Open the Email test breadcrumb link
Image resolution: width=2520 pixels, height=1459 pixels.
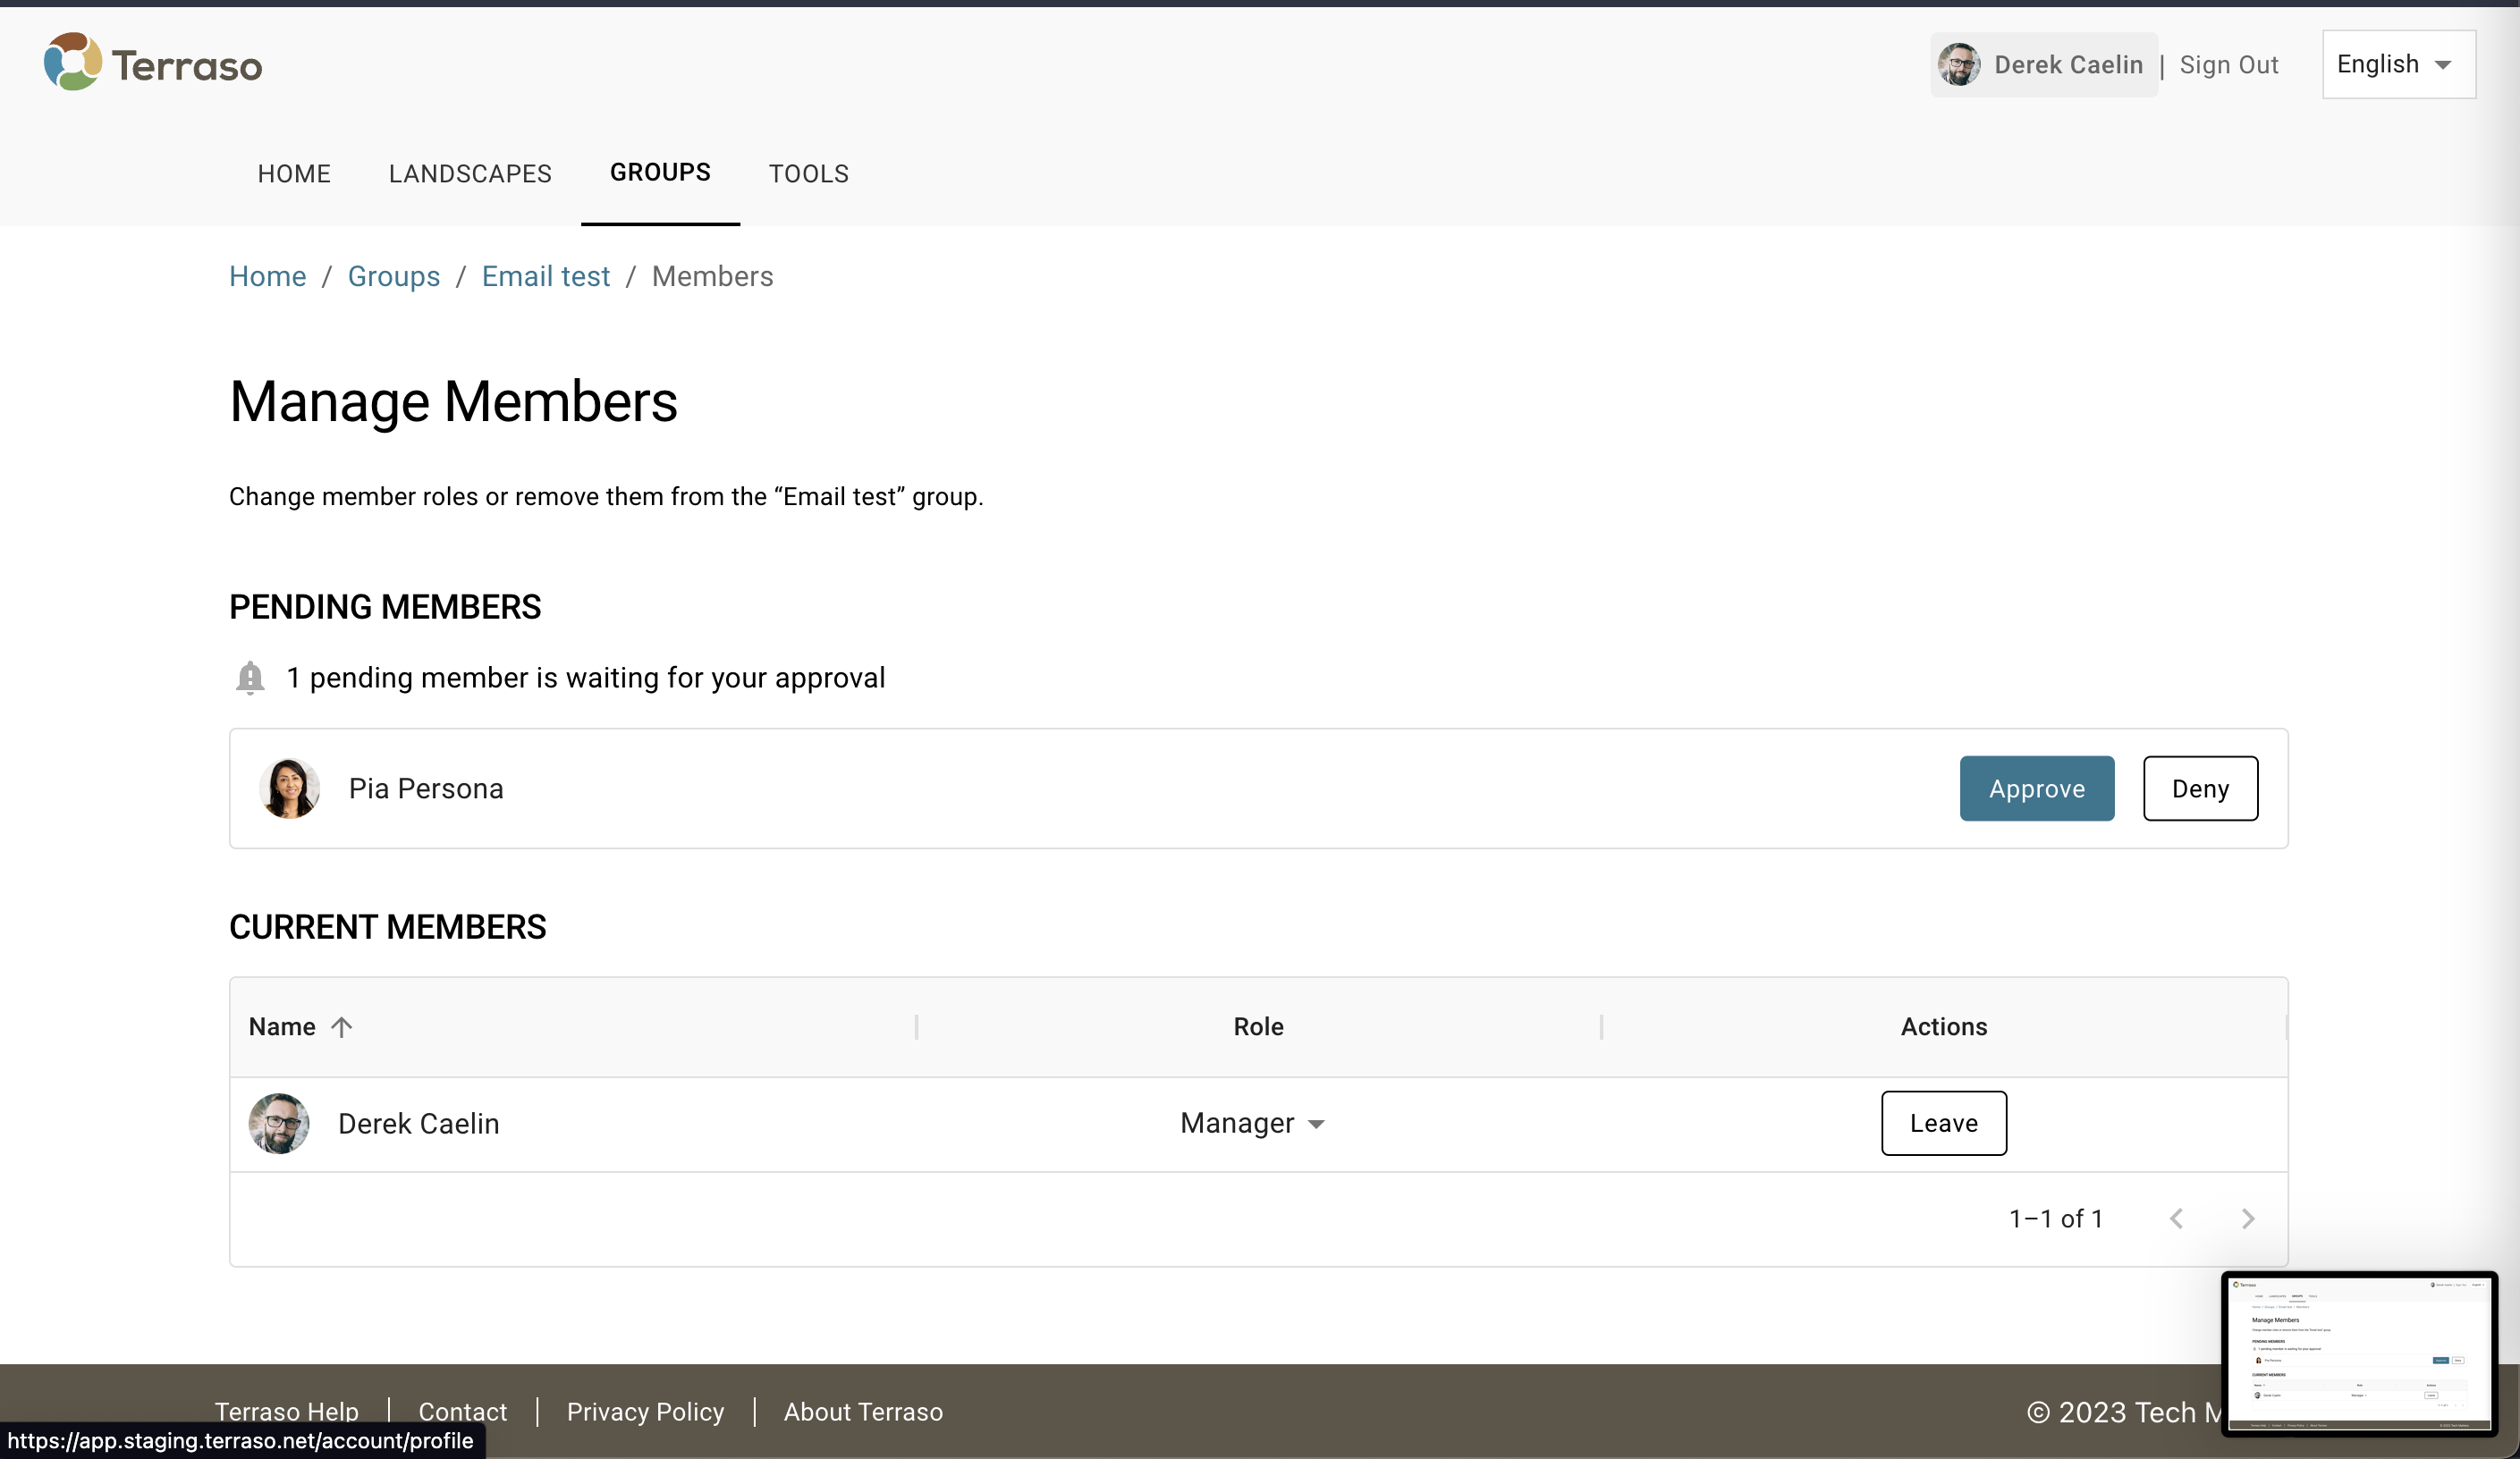(x=545, y=276)
